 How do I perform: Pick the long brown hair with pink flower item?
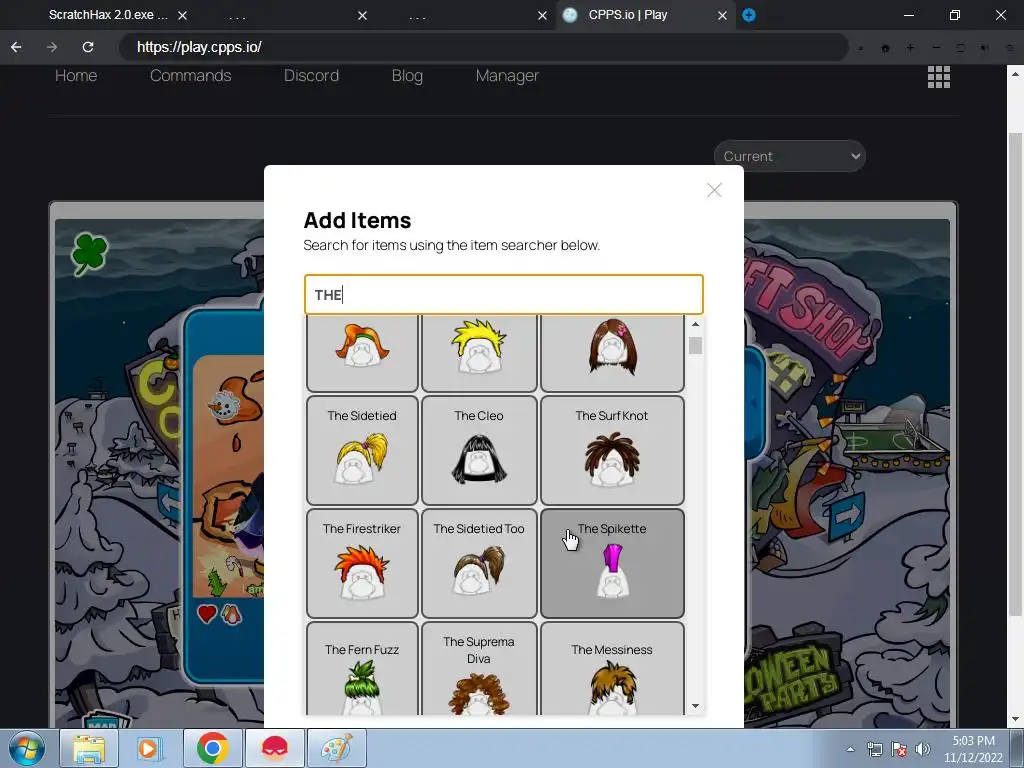point(612,353)
